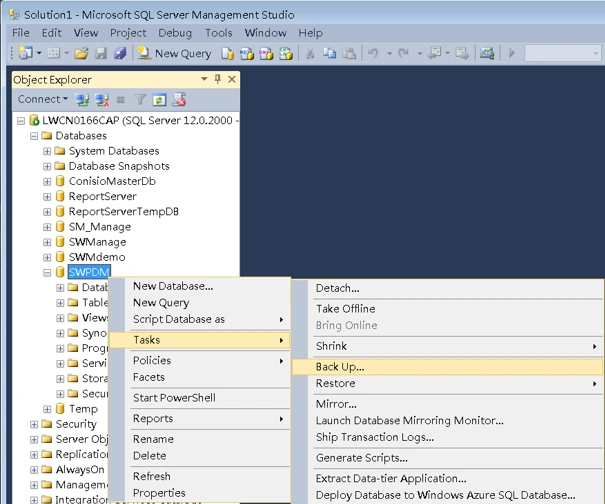Viewport: 605px width, 504px height.
Task: Open the Edit menu
Action: 52,33
